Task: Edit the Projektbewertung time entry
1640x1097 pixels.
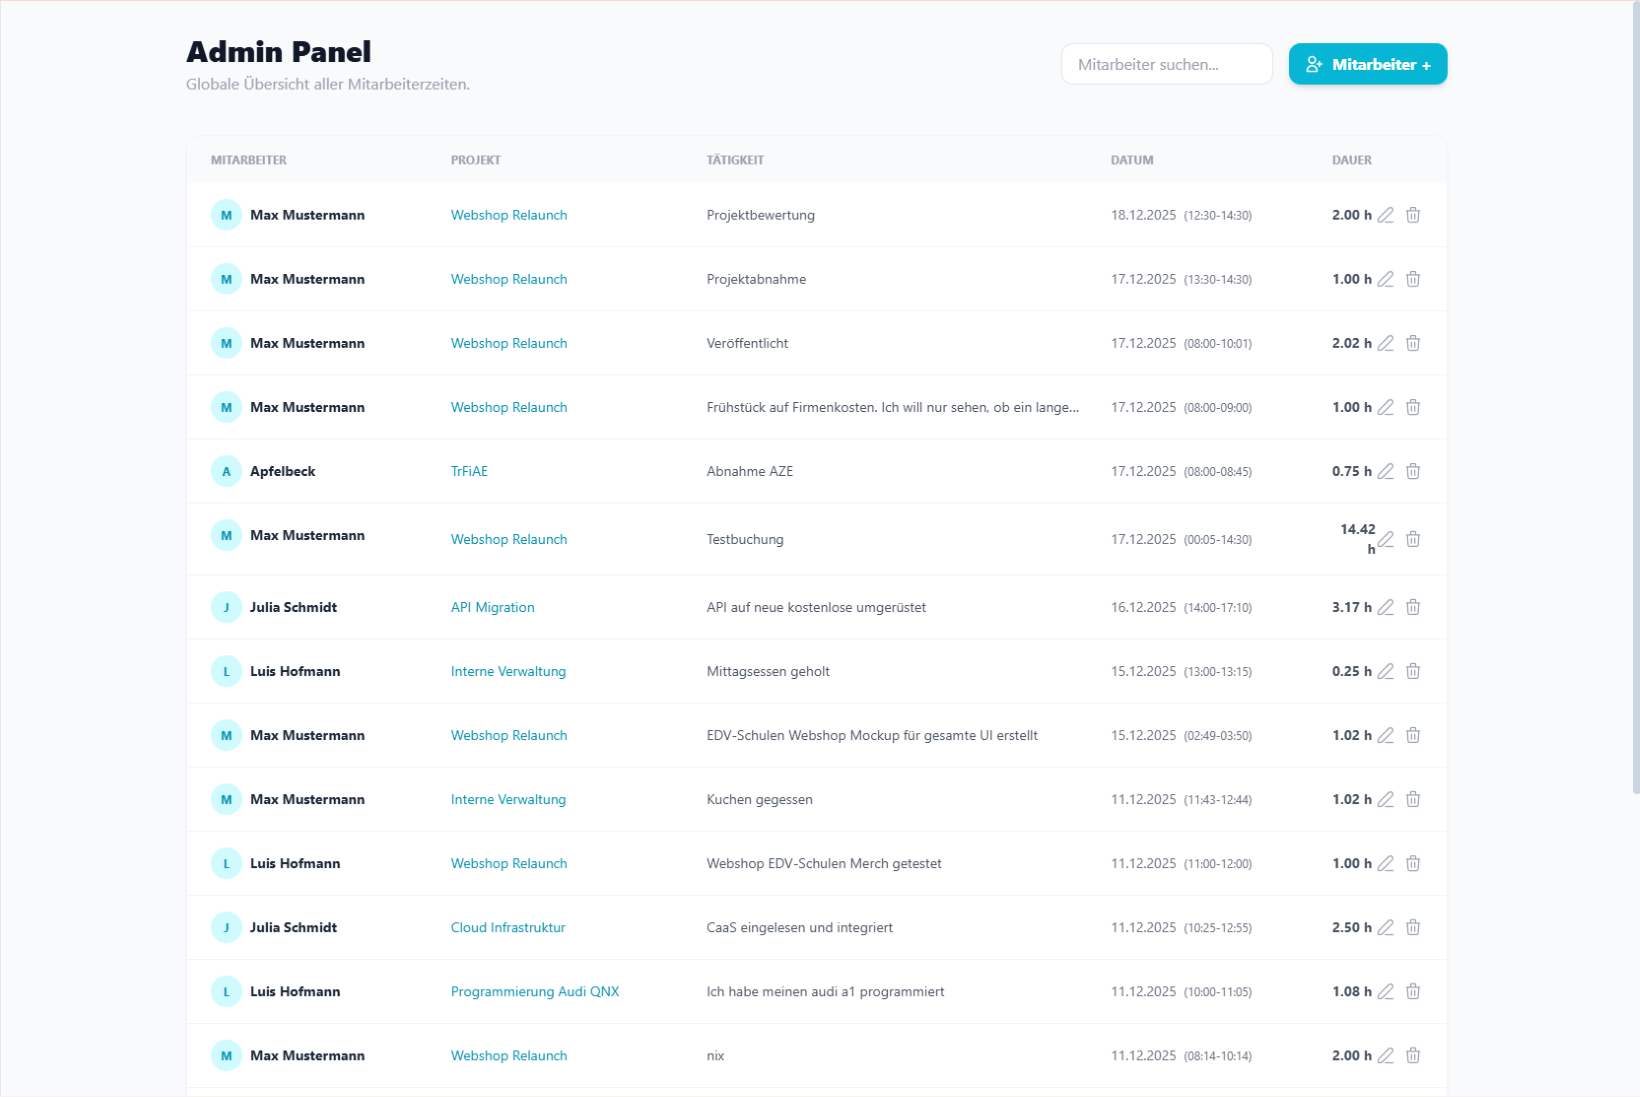Action: [1385, 215]
